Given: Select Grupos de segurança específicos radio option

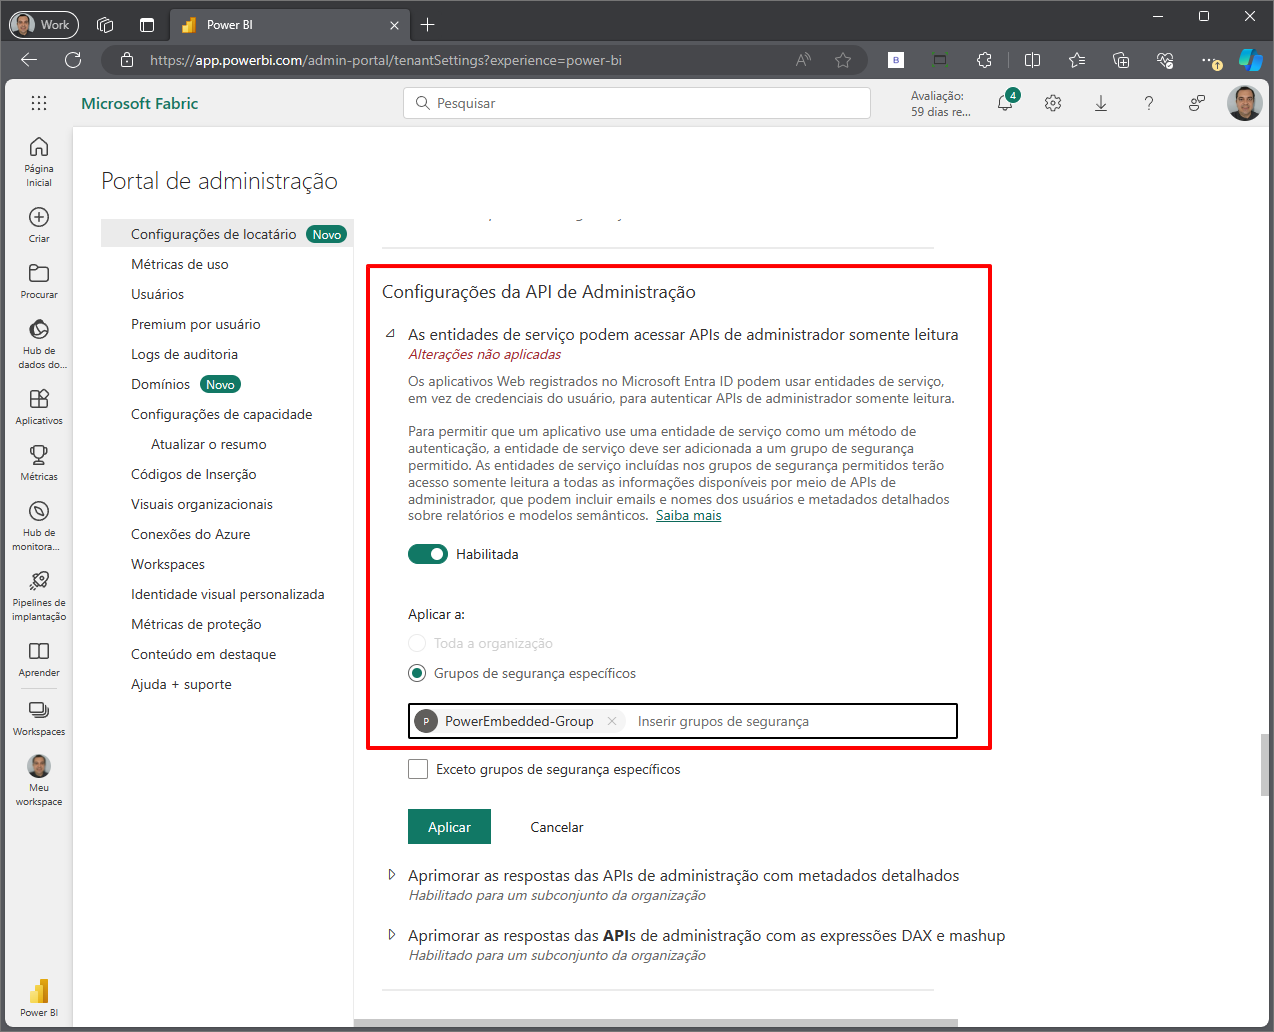Looking at the screenshot, I should coord(417,673).
